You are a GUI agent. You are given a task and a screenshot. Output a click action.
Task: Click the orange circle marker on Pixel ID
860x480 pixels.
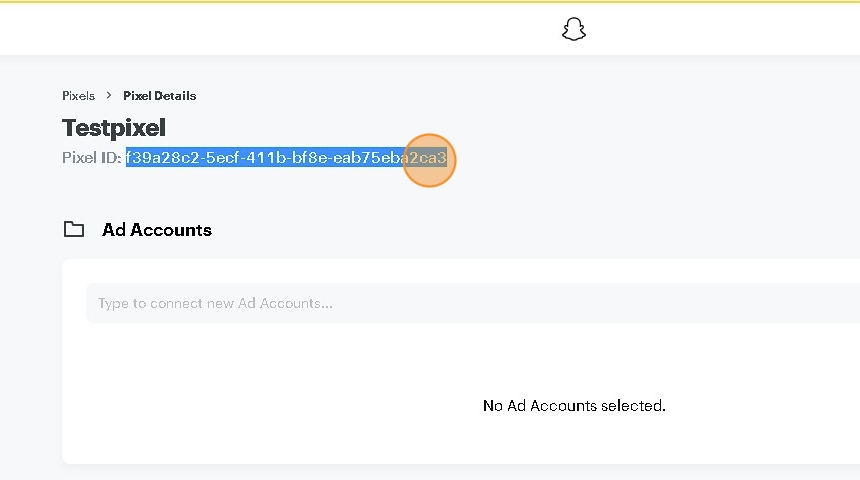[429, 160]
